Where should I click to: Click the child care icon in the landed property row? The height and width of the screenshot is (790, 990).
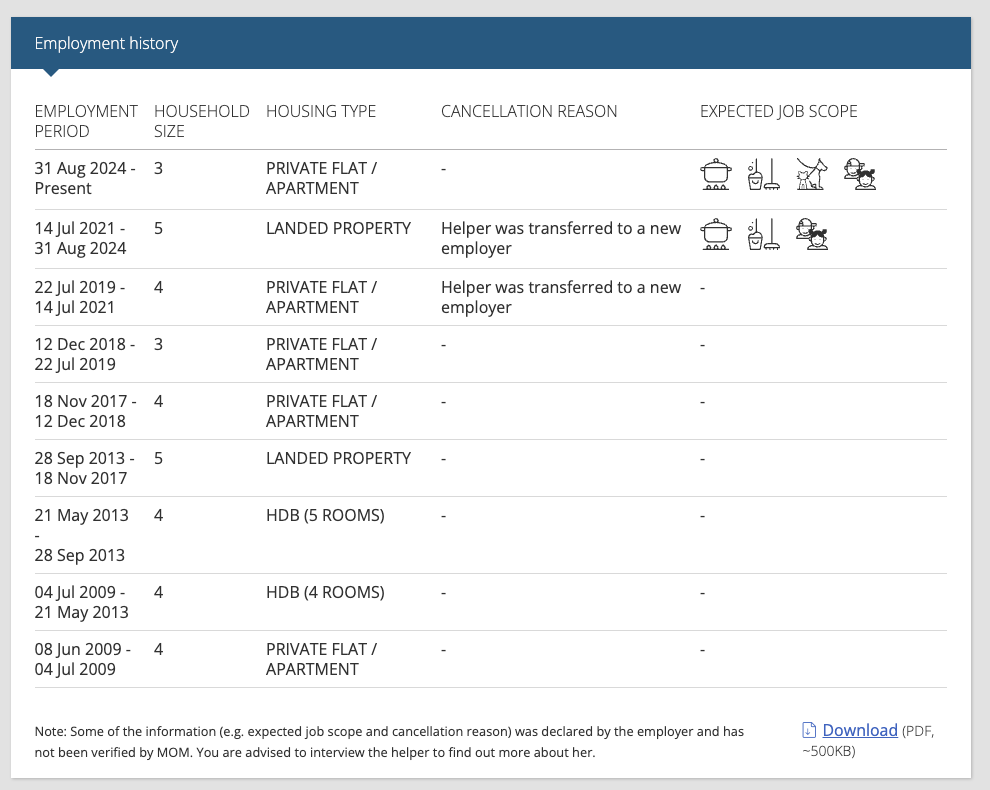pos(812,234)
